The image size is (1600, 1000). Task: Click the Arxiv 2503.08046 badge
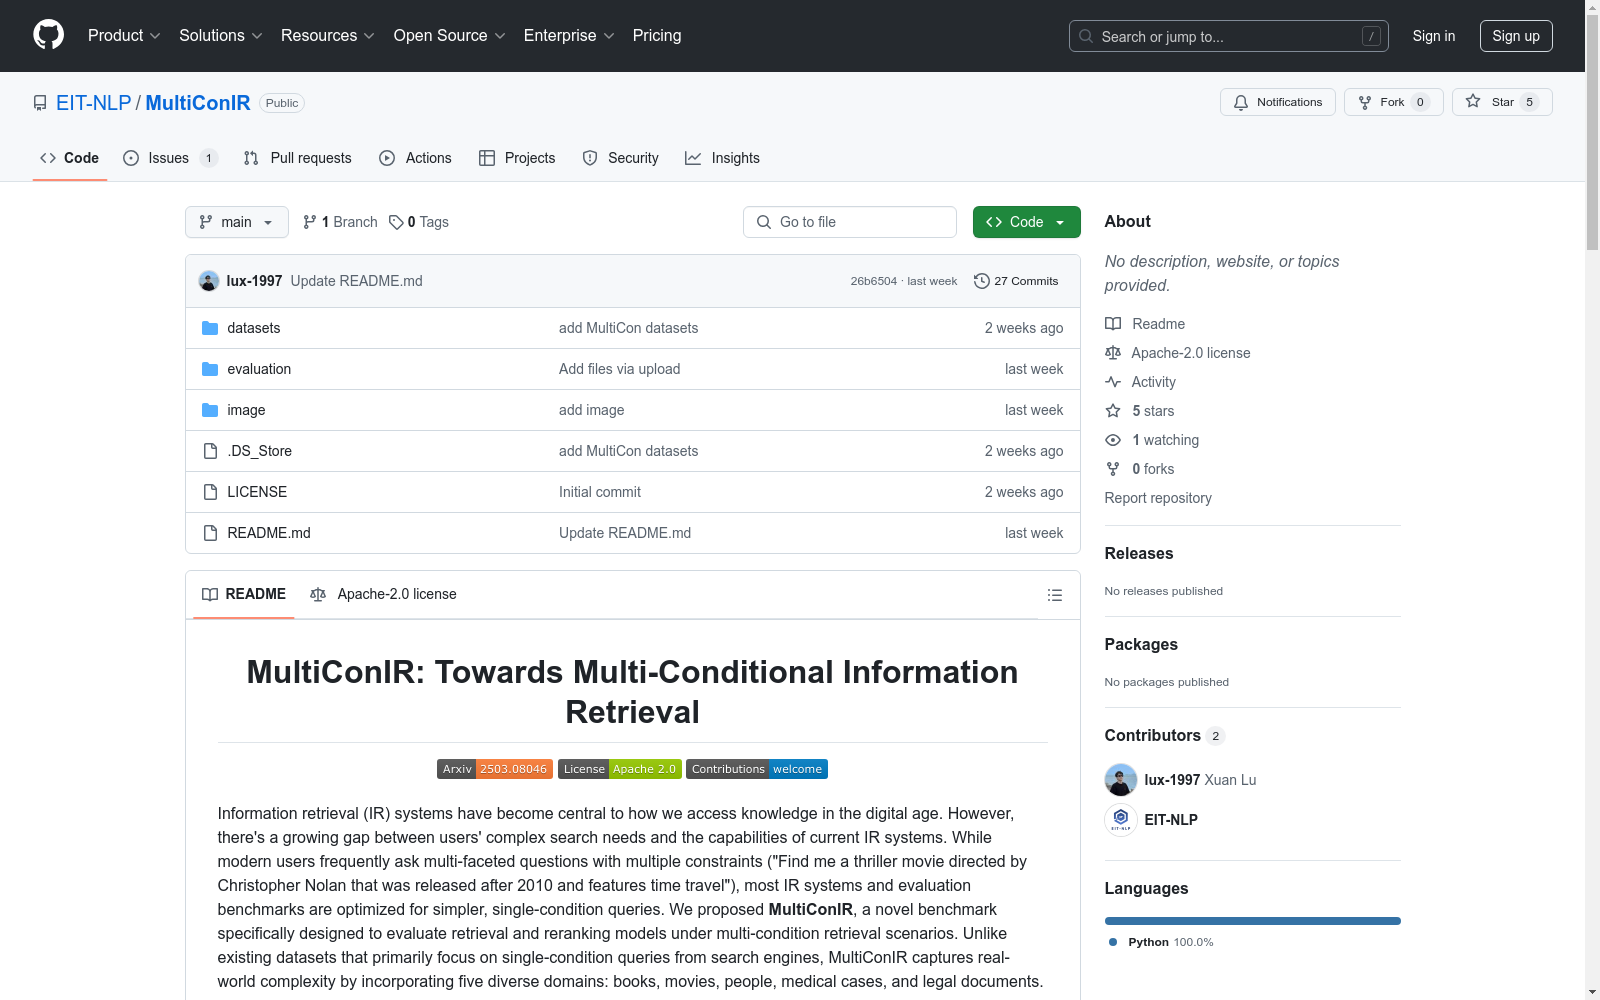click(495, 769)
